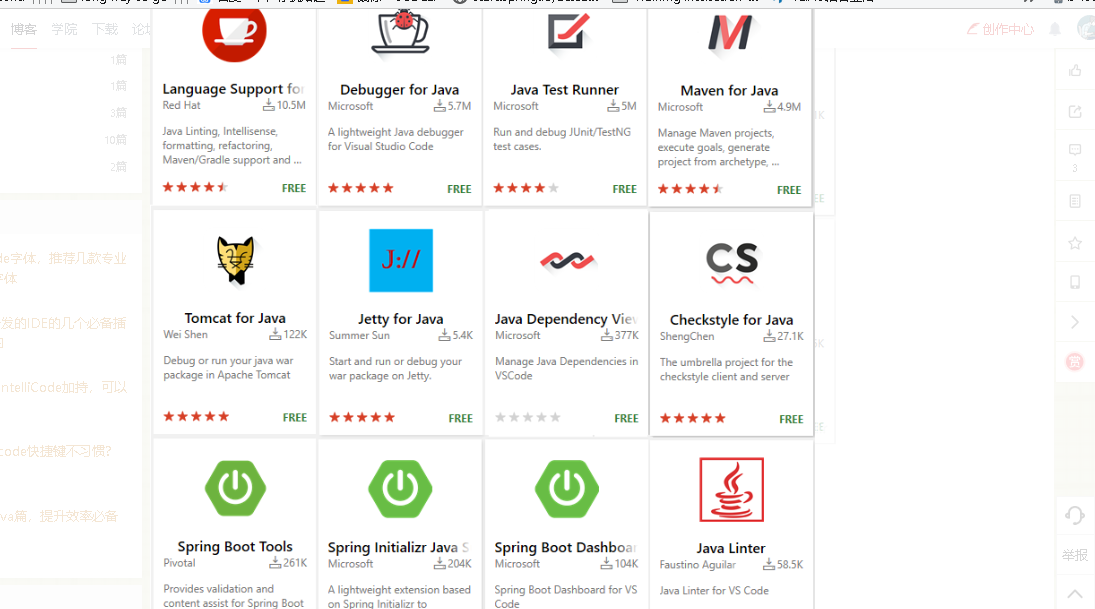Click the Java Test Runner checkmark icon

coord(568,32)
